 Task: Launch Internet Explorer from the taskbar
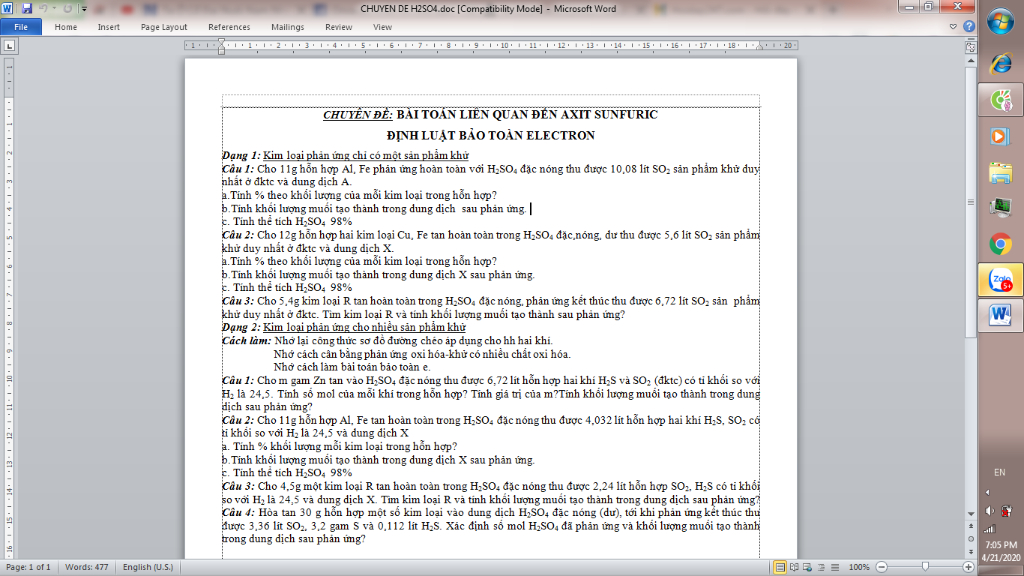tap(1000, 63)
